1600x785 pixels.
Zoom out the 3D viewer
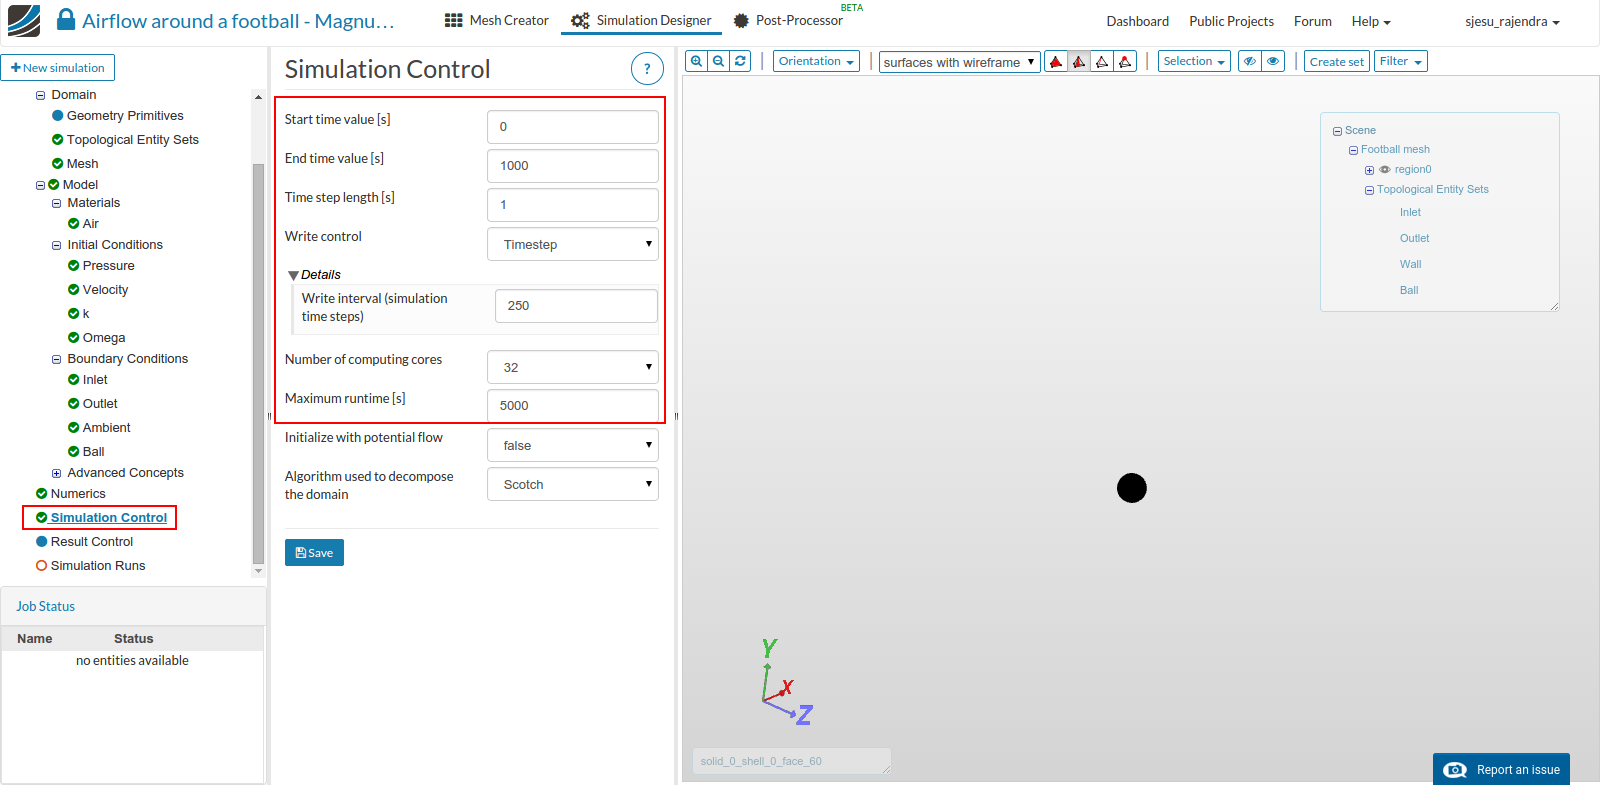tap(719, 61)
